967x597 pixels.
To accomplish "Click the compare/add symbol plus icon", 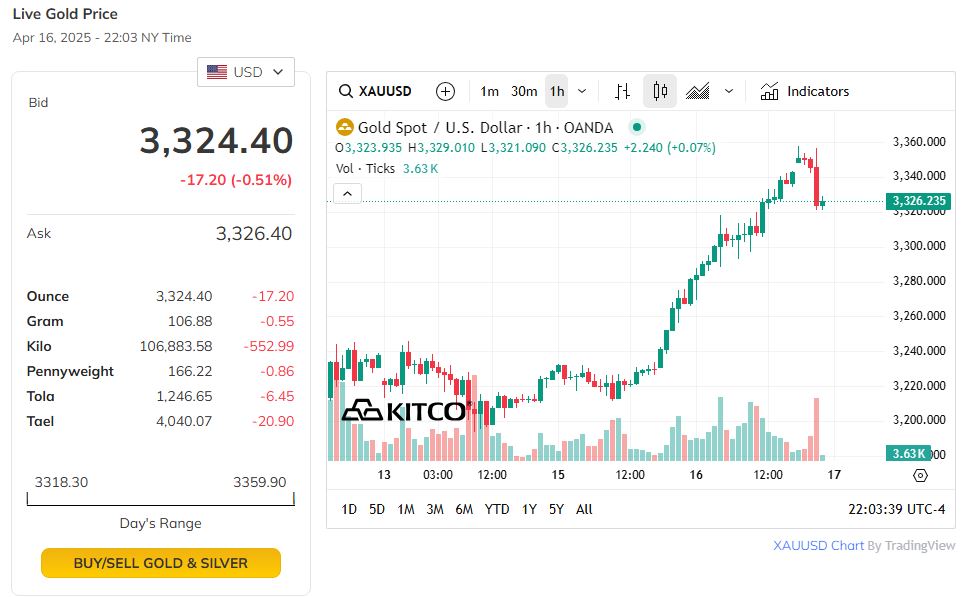I will (446, 91).
